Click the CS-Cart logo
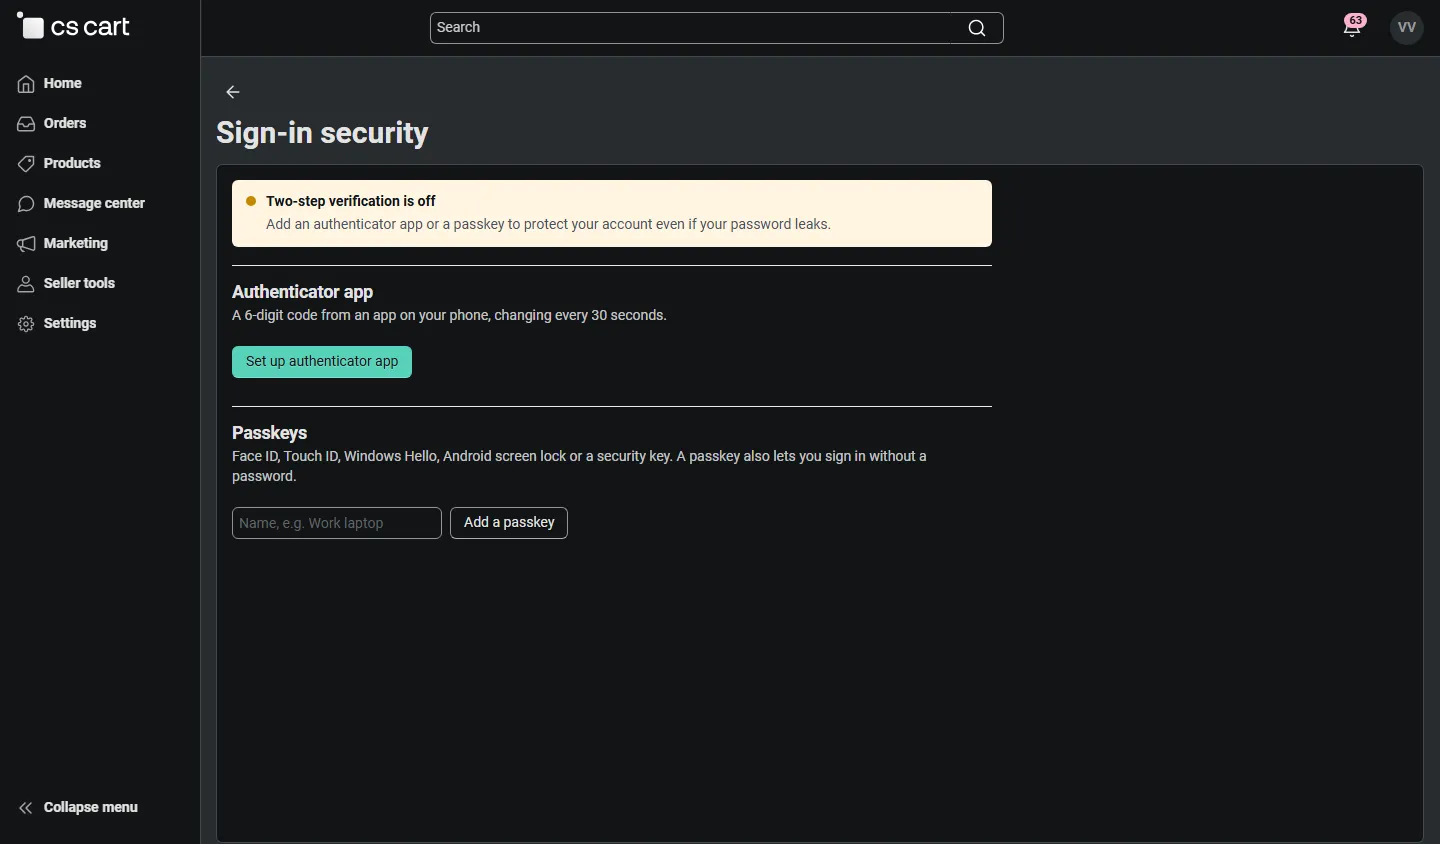This screenshot has width=1440, height=844. 74,27
